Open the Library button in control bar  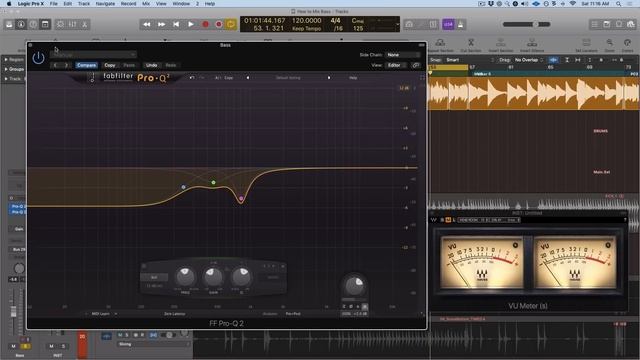9,24
